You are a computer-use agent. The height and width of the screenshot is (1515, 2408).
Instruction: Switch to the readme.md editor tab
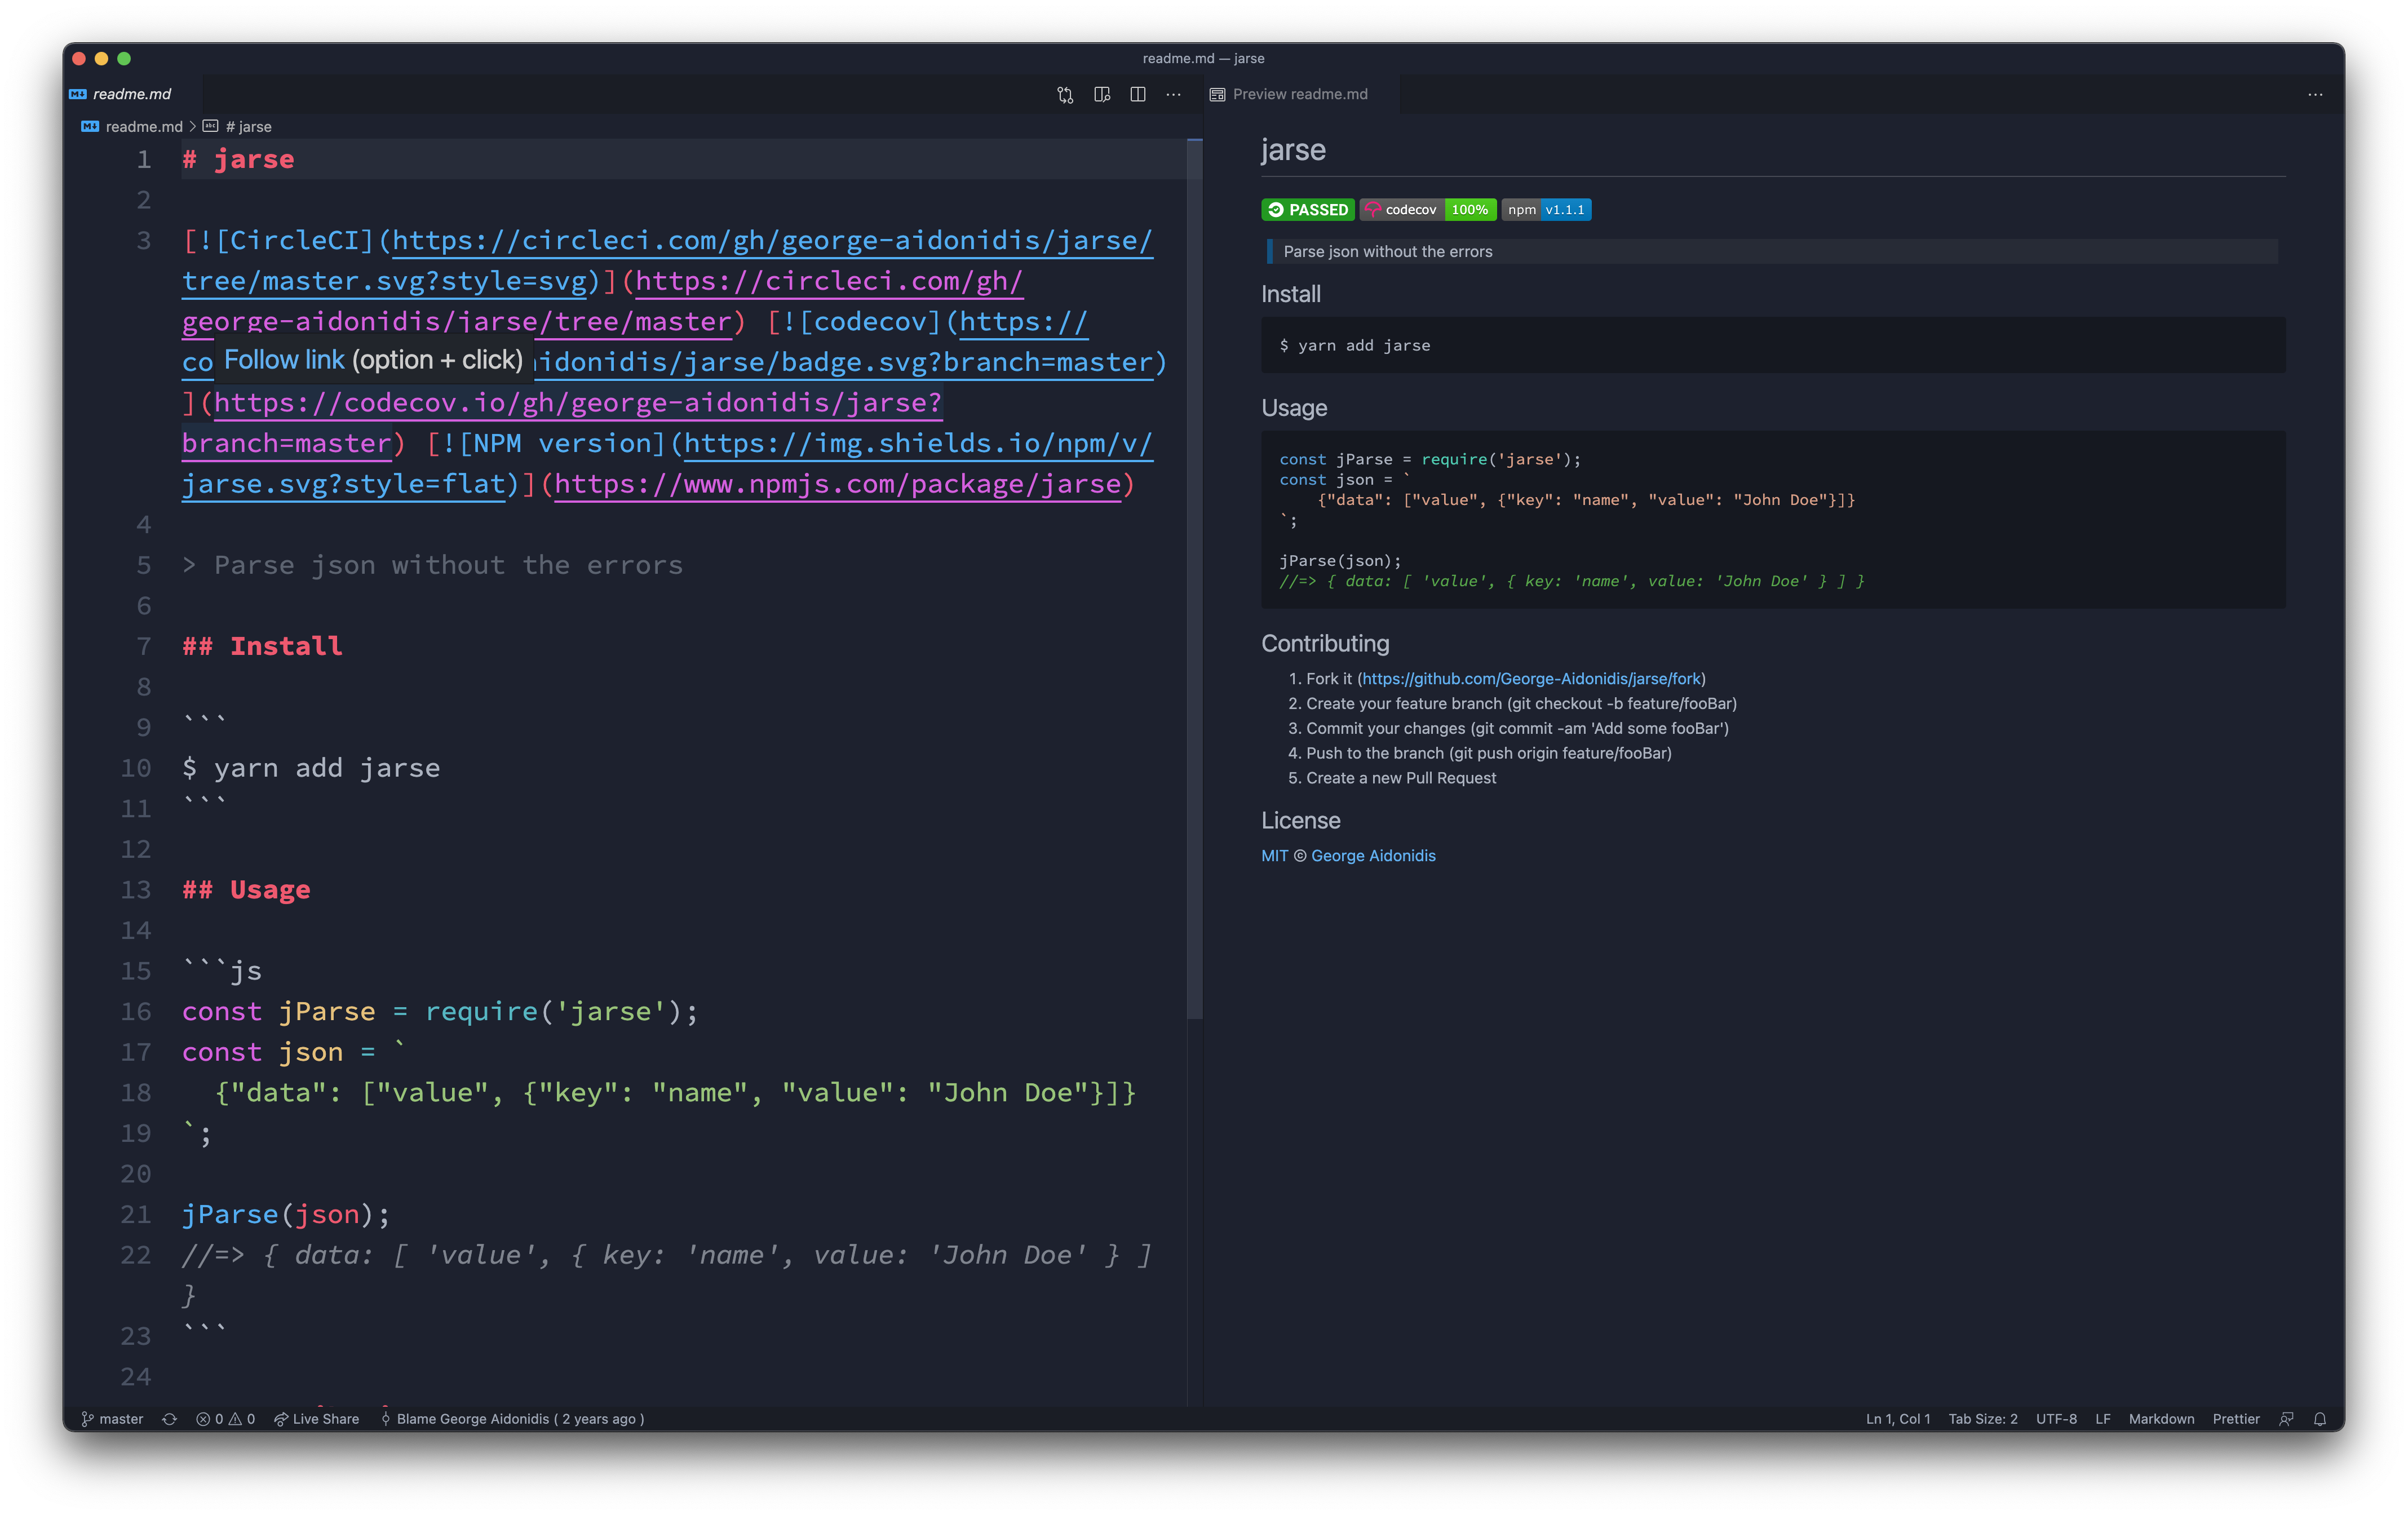[132, 94]
